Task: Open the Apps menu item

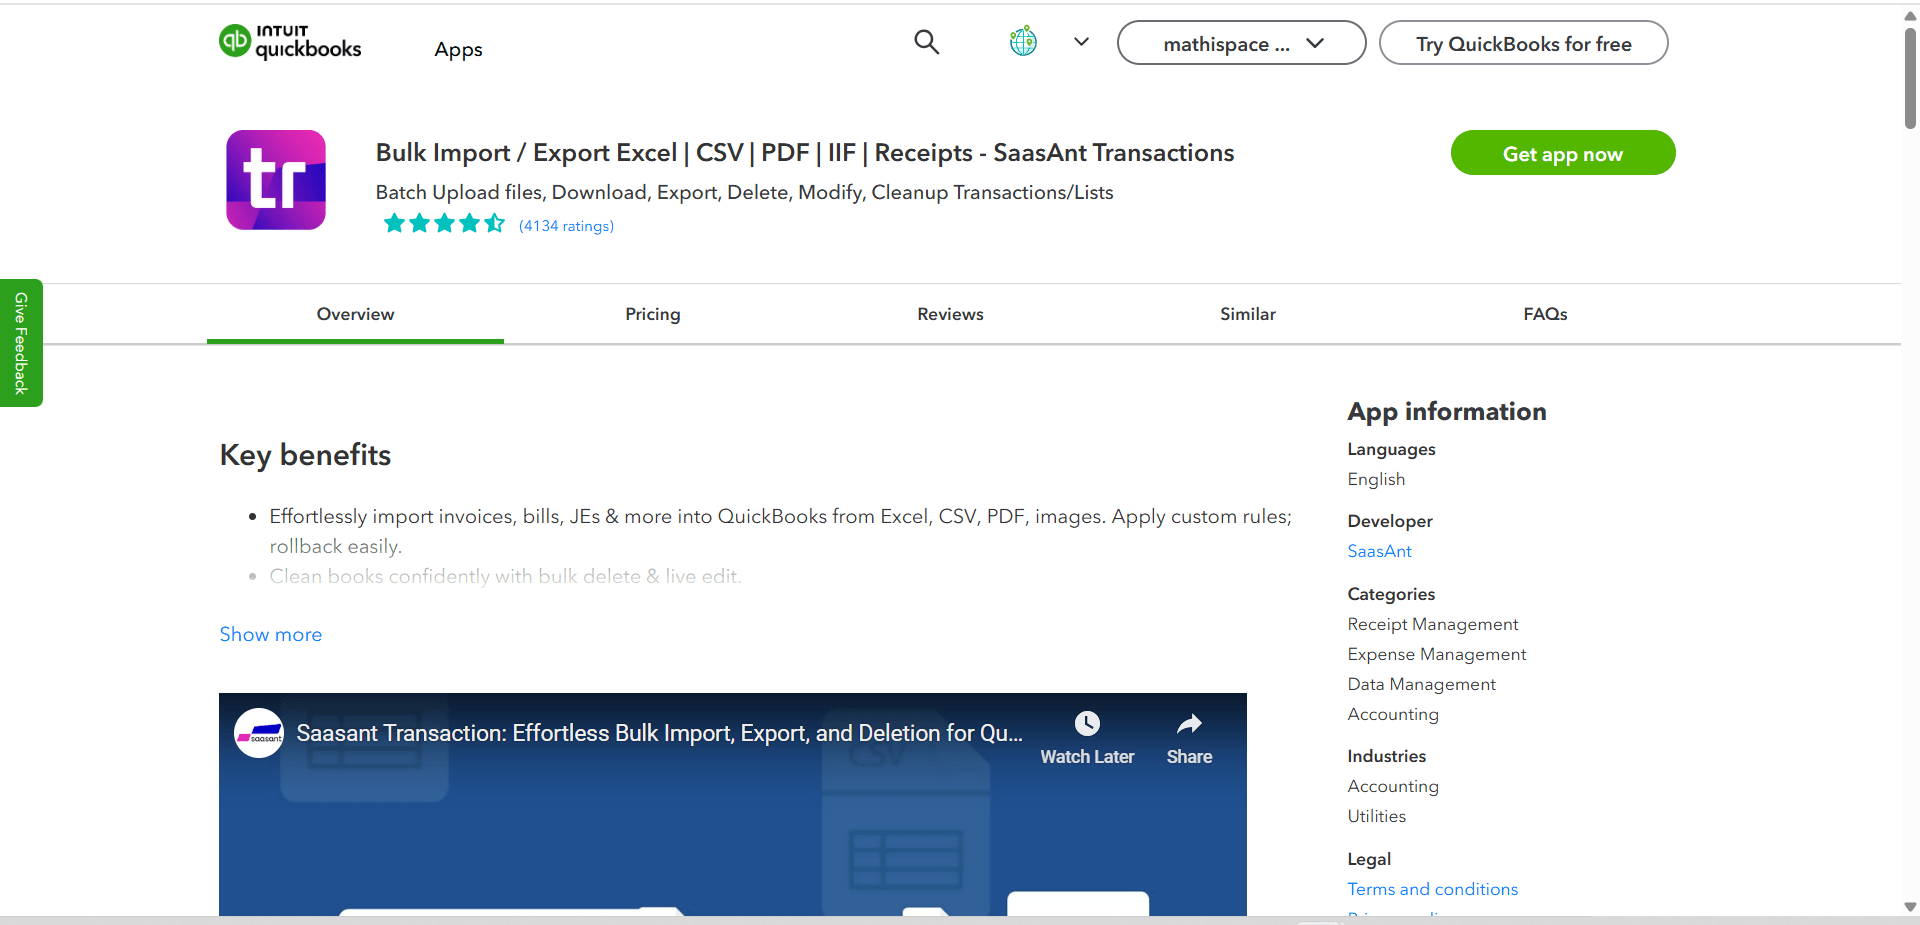Action: point(458,49)
